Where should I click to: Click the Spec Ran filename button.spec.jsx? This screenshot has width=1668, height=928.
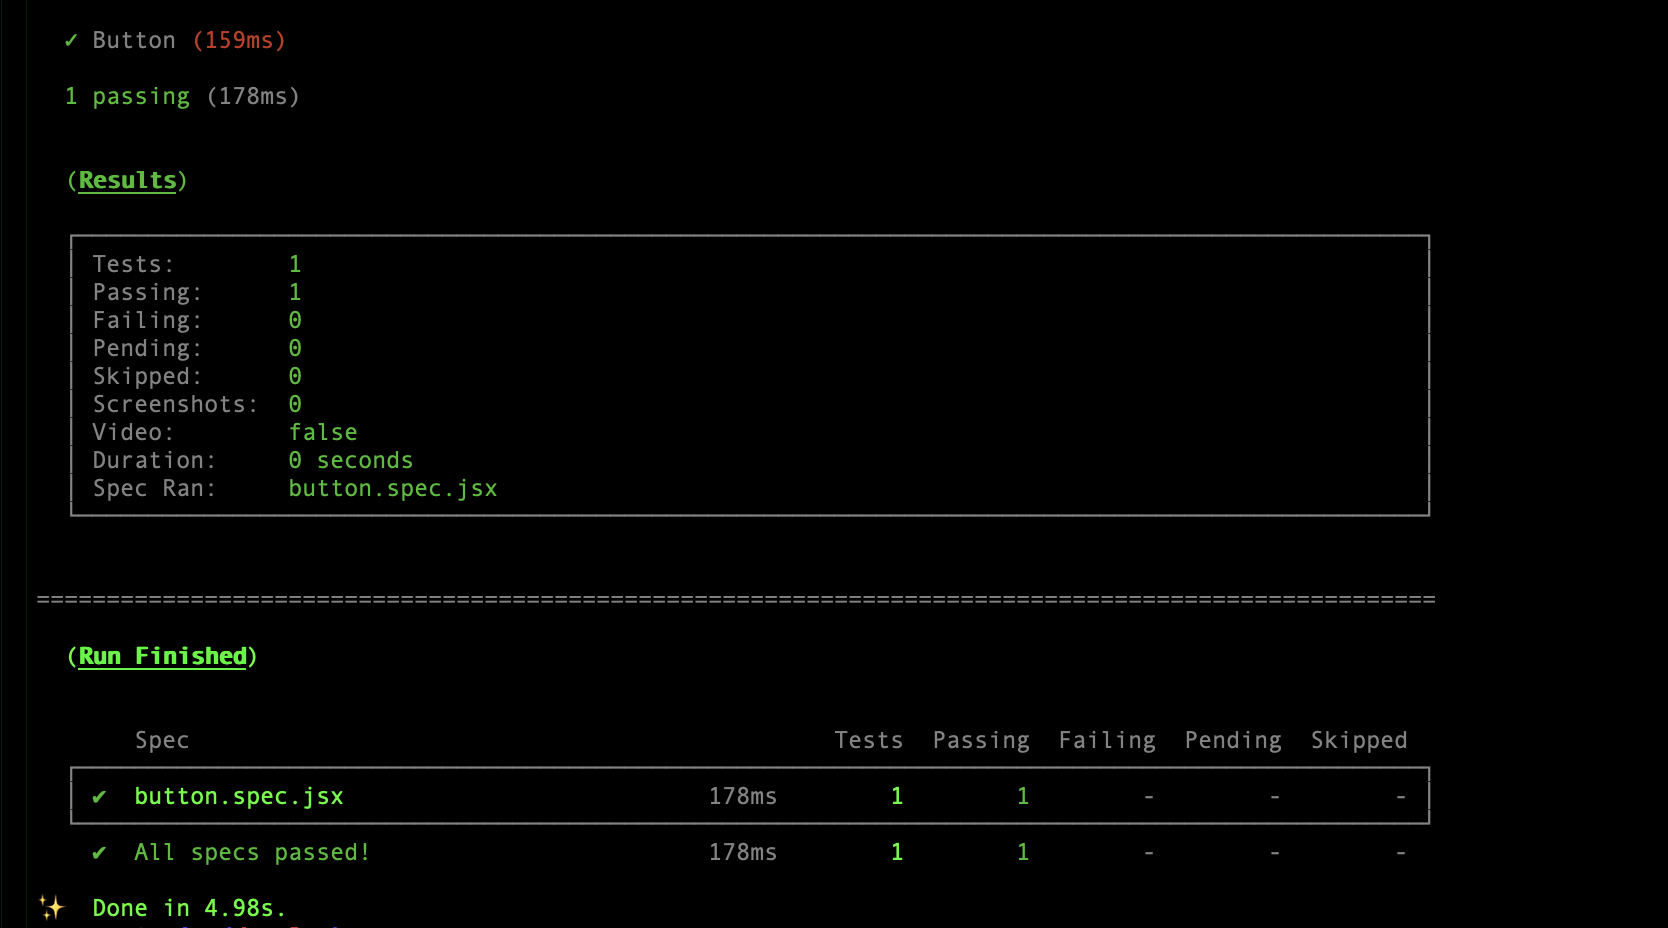(393, 488)
